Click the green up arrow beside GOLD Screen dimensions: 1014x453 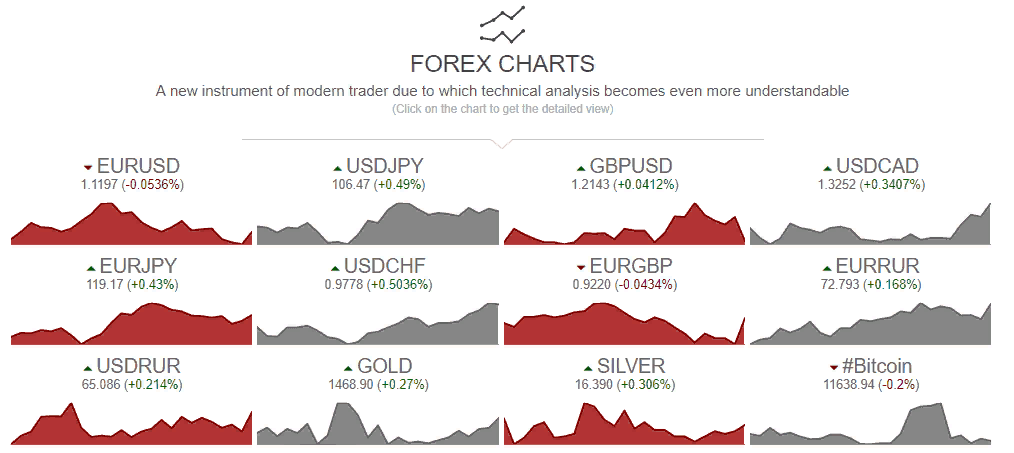click(x=348, y=368)
